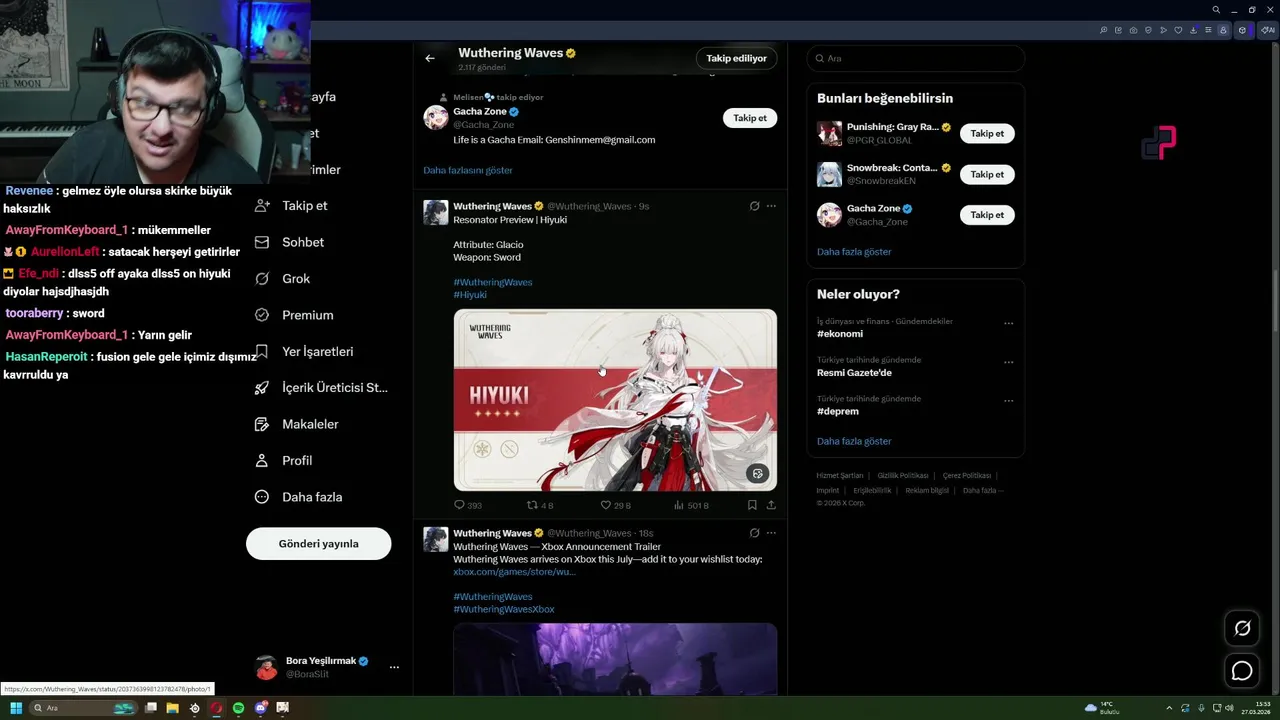Follow Snowbreak: Conta... with Takip et
Image resolution: width=1280 pixels, height=720 pixels.
(x=987, y=174)
